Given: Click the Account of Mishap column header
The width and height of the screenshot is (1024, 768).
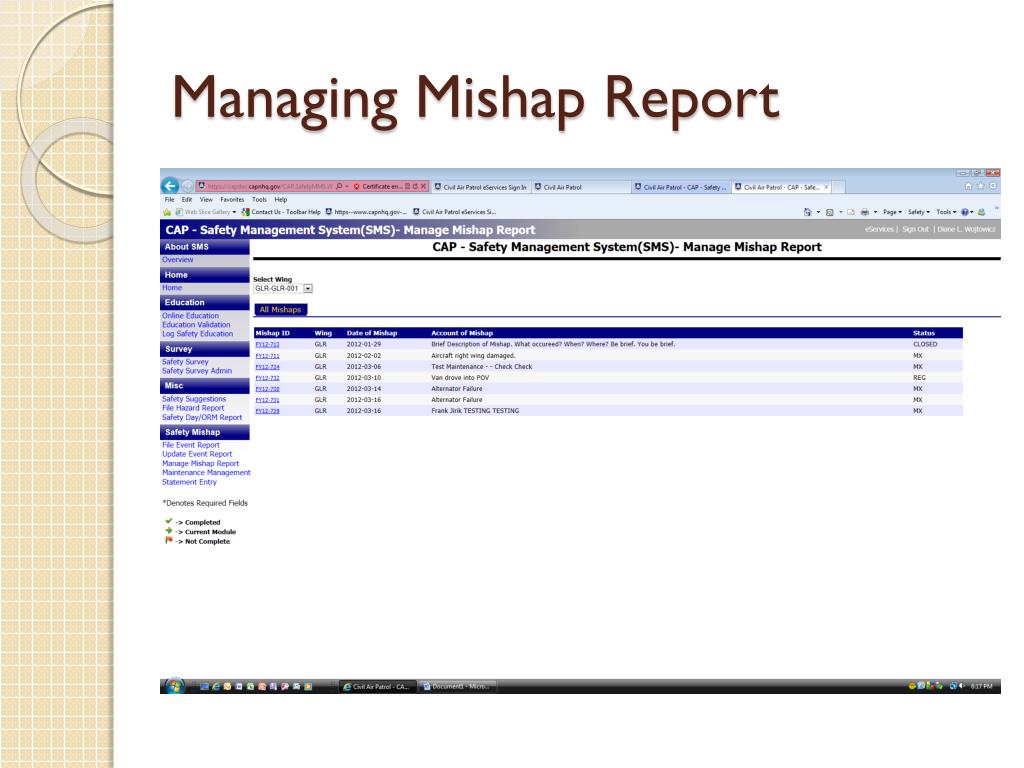Looking at the screenshot, I should (x=462, y=333).
